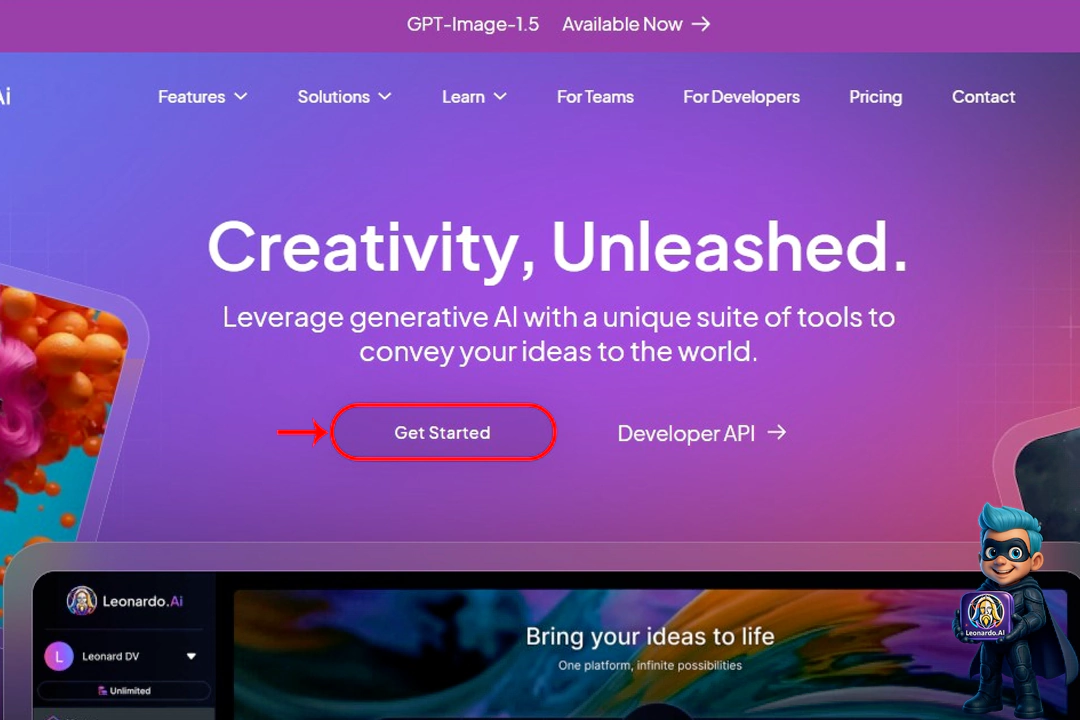Click the arrow after Available Now
Viewport: 1080px width, 720px height.
coord(701,24)
